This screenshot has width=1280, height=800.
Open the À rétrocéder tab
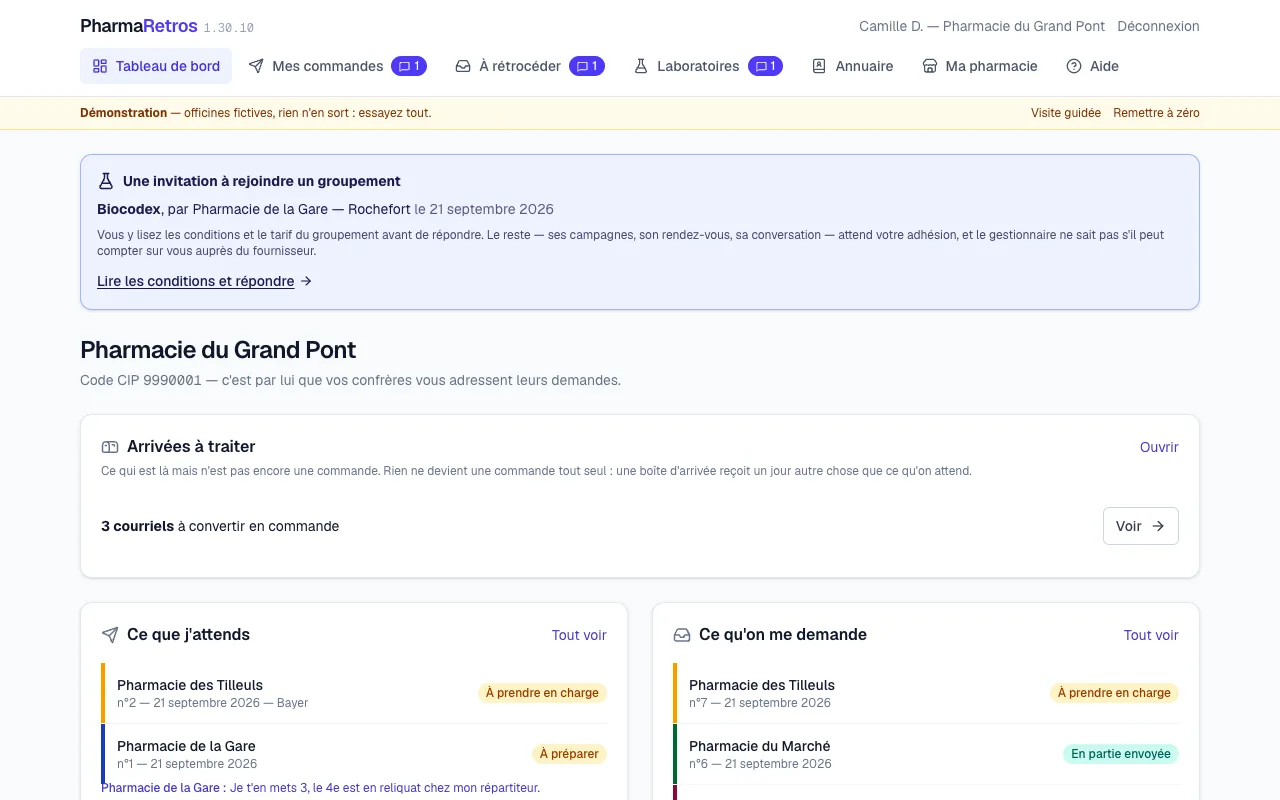click(x=530, y=66)
